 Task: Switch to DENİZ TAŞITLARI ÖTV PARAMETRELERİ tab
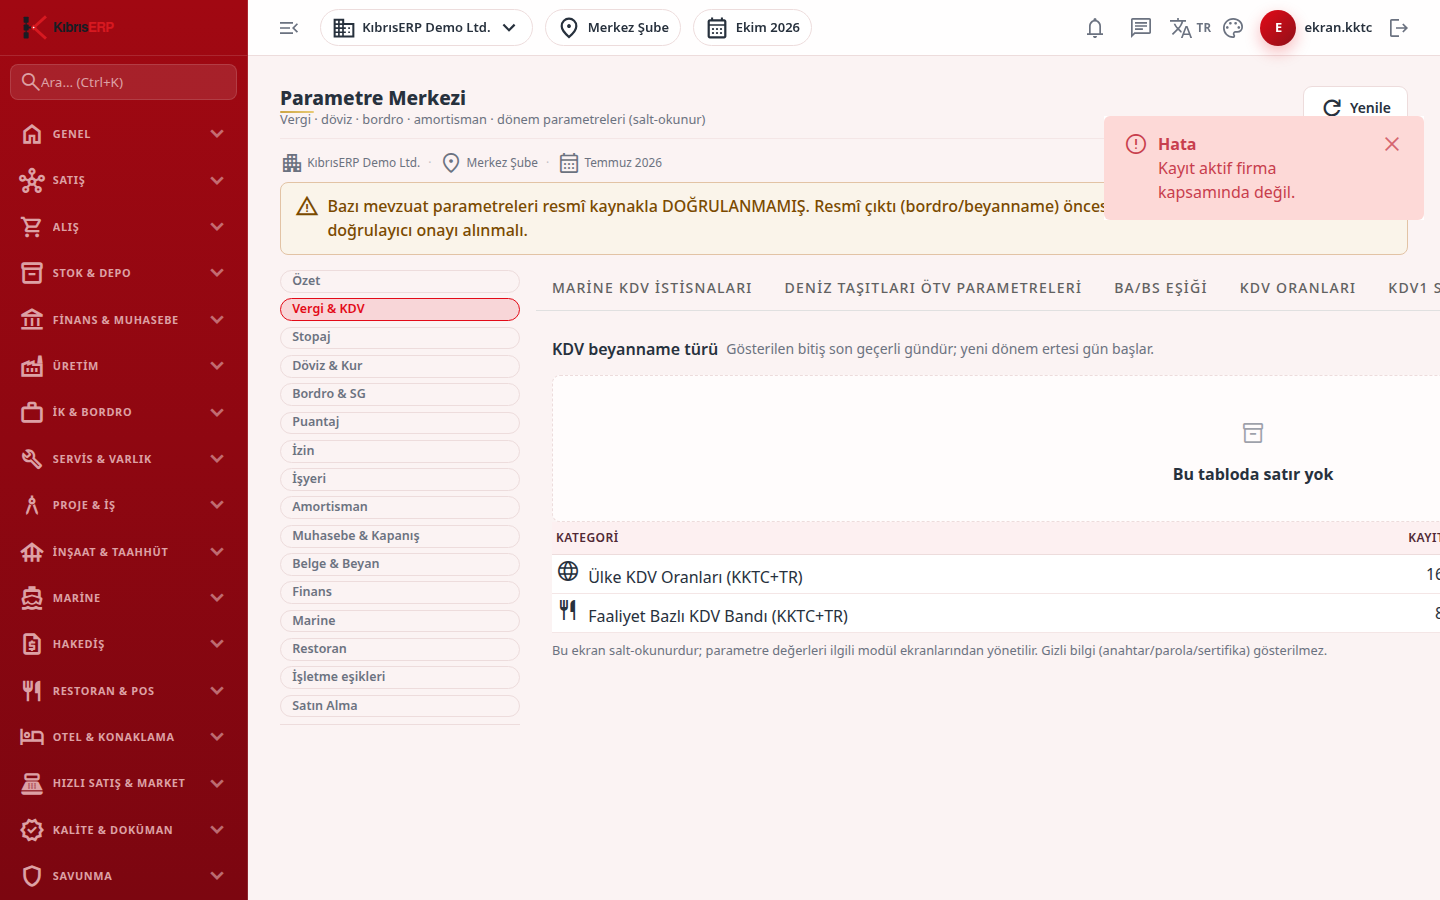(x=933, y=288)
